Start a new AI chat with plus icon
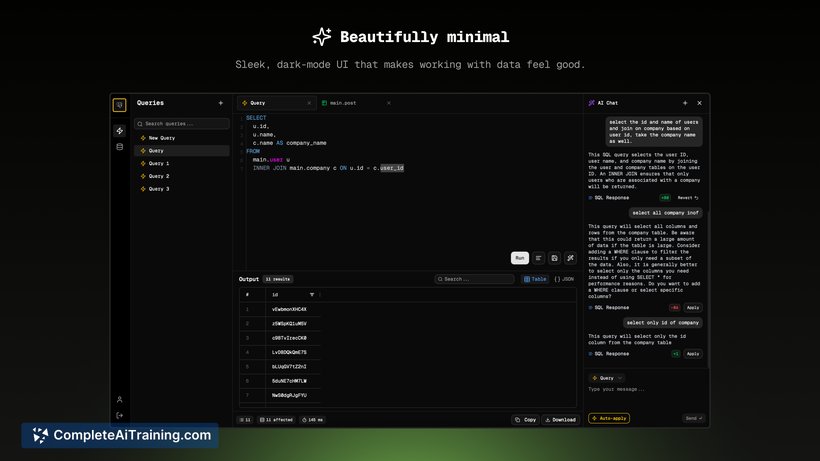This screenshot has width=820, height=461. [x=685, y=103]
